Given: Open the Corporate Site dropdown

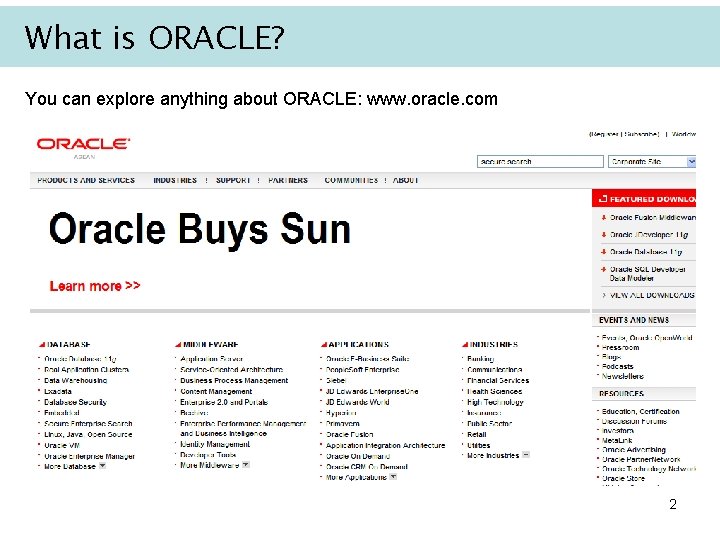Looking at the screenshot, I should point(652,162).
